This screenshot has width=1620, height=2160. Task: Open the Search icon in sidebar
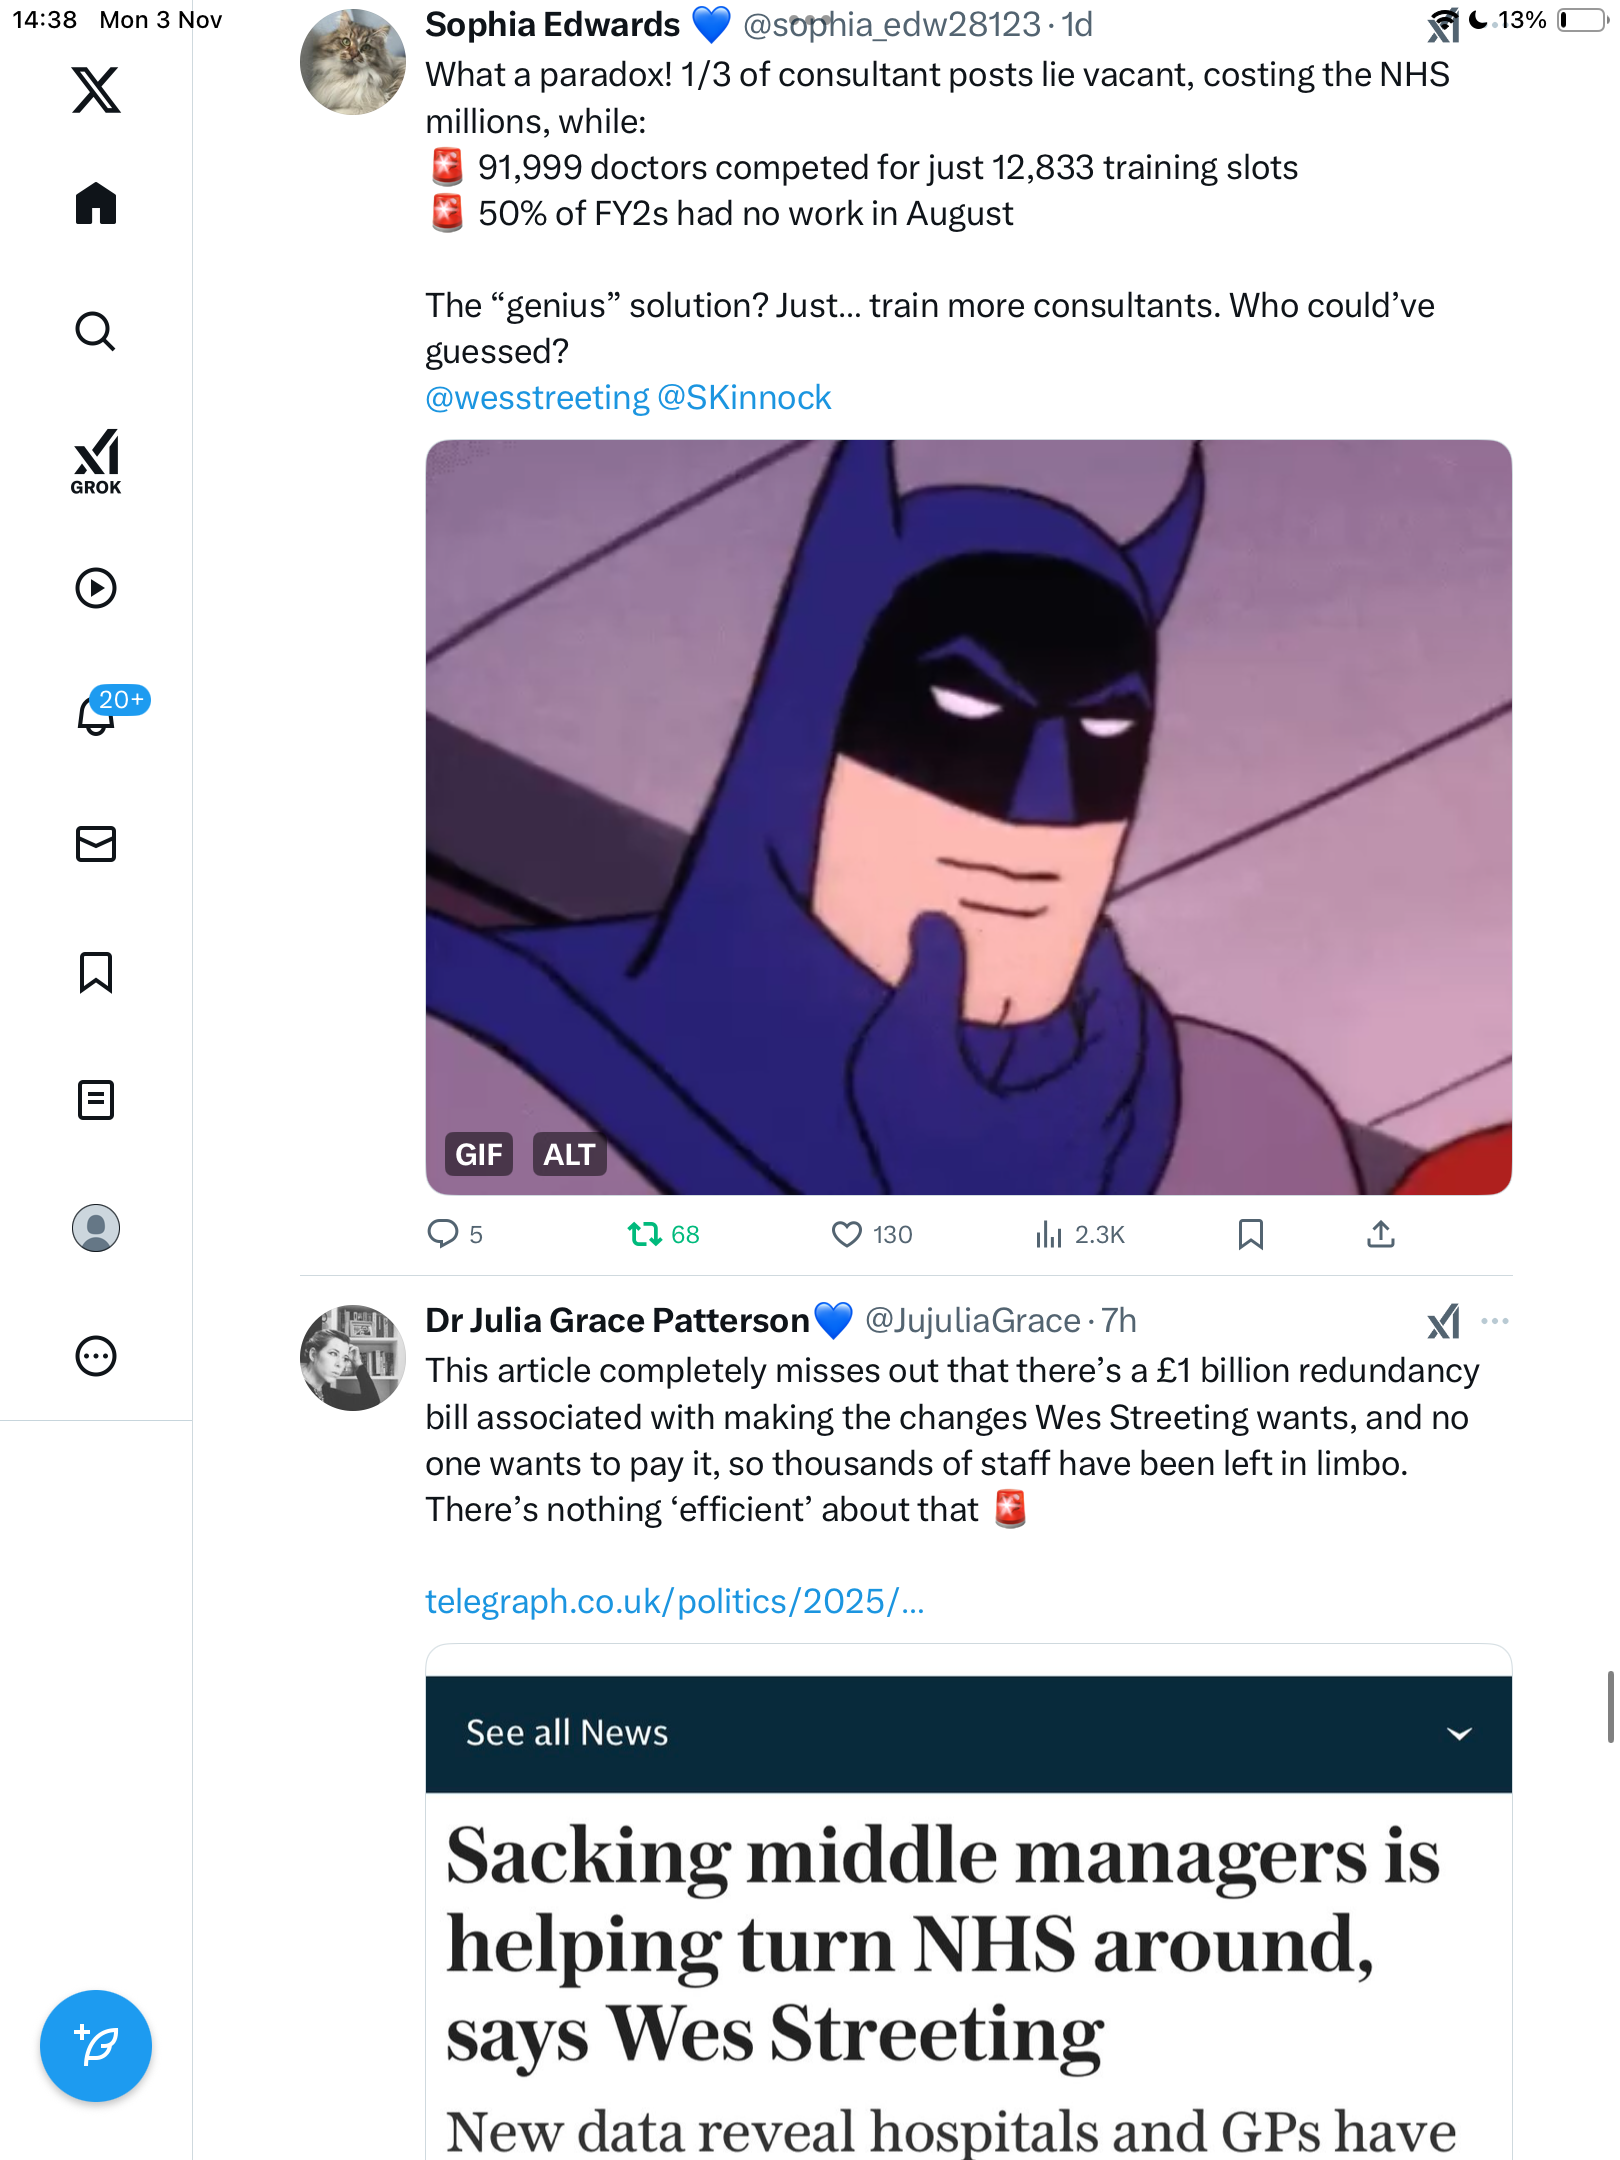pyautogui.click(x=96, y=331)
